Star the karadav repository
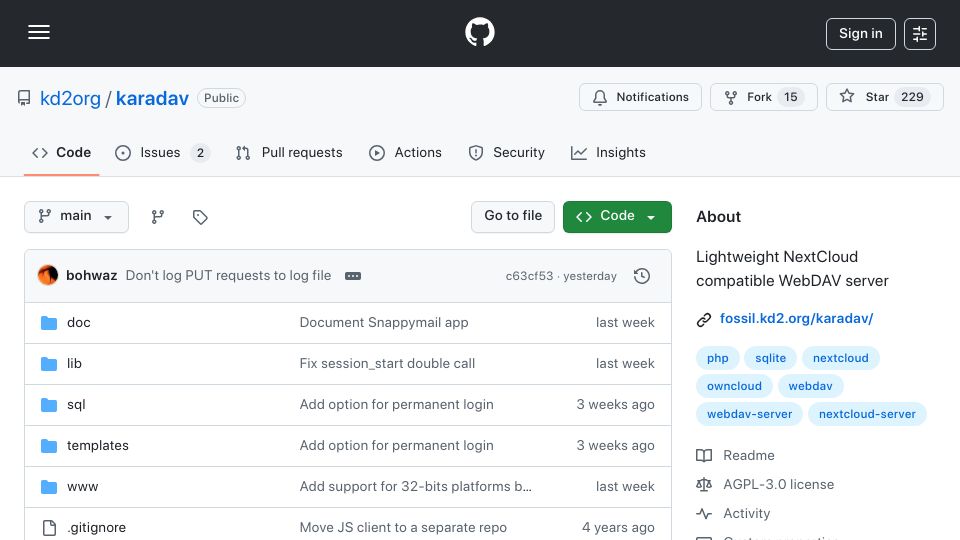This screenshot has height=540, width=960. [x=884, y=97]
